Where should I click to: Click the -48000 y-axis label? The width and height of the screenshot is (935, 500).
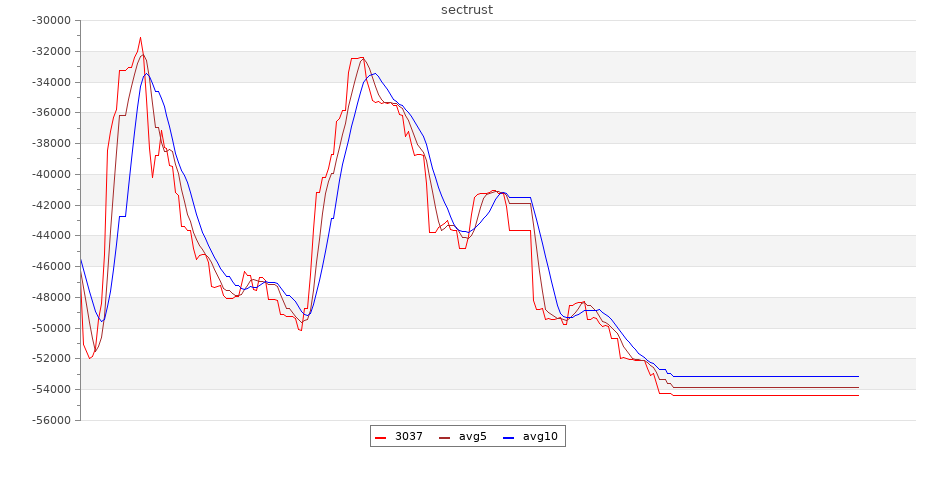(50, 298)
